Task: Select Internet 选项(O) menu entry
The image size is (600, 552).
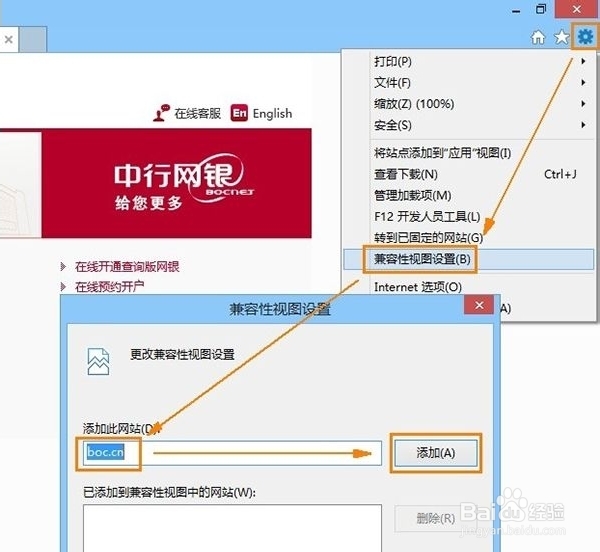Action: [417, 287]
